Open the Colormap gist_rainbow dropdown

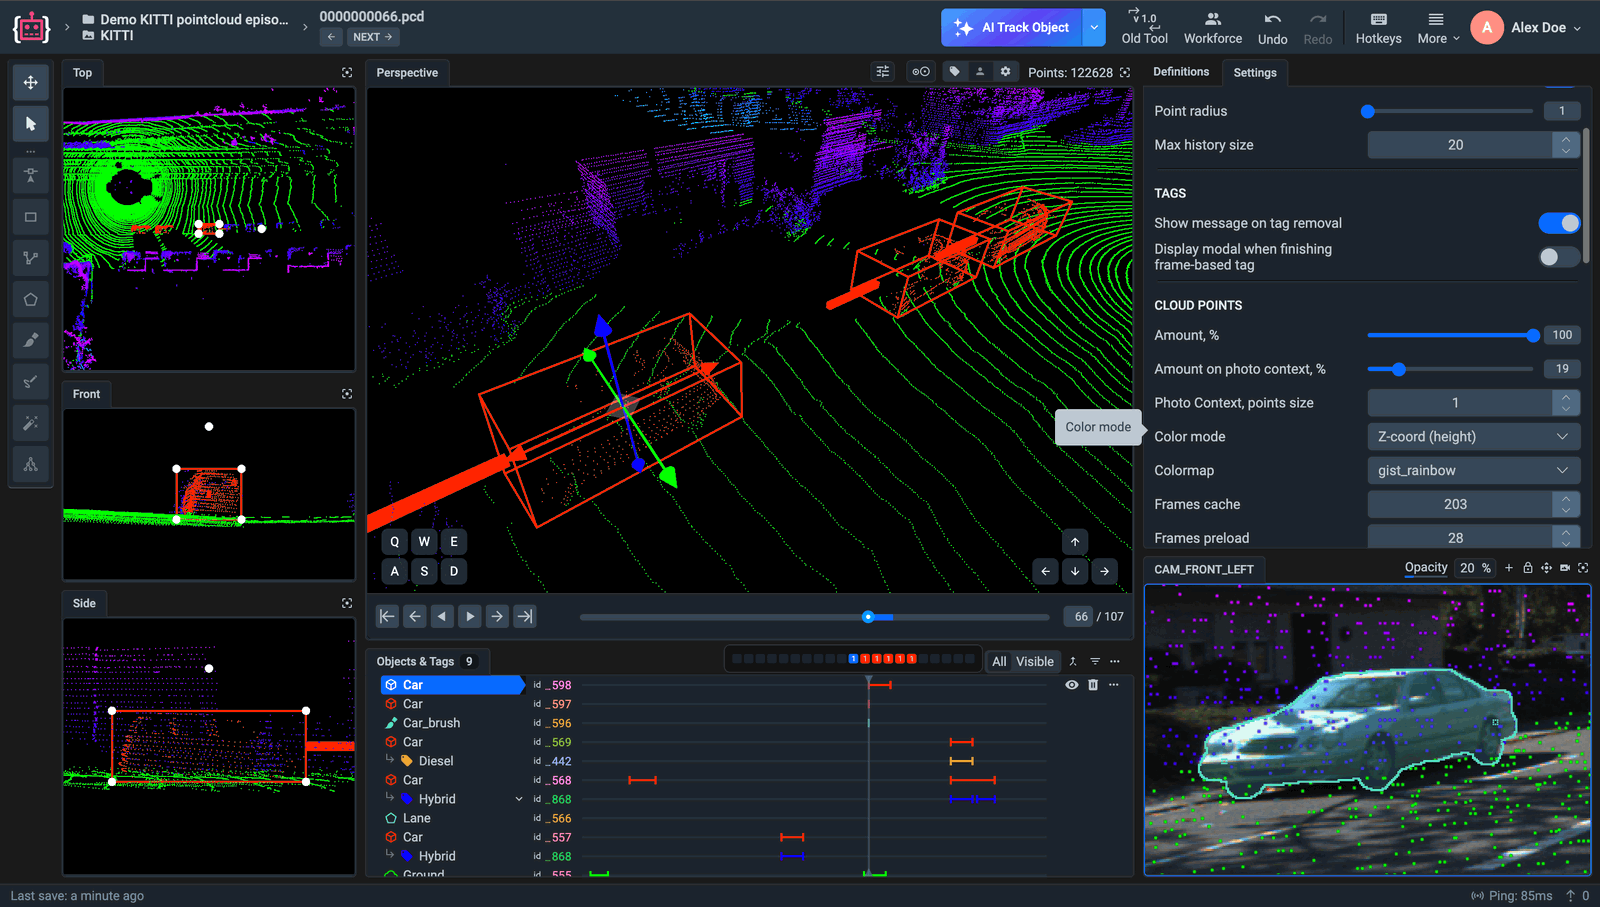tap(1474, 471)
